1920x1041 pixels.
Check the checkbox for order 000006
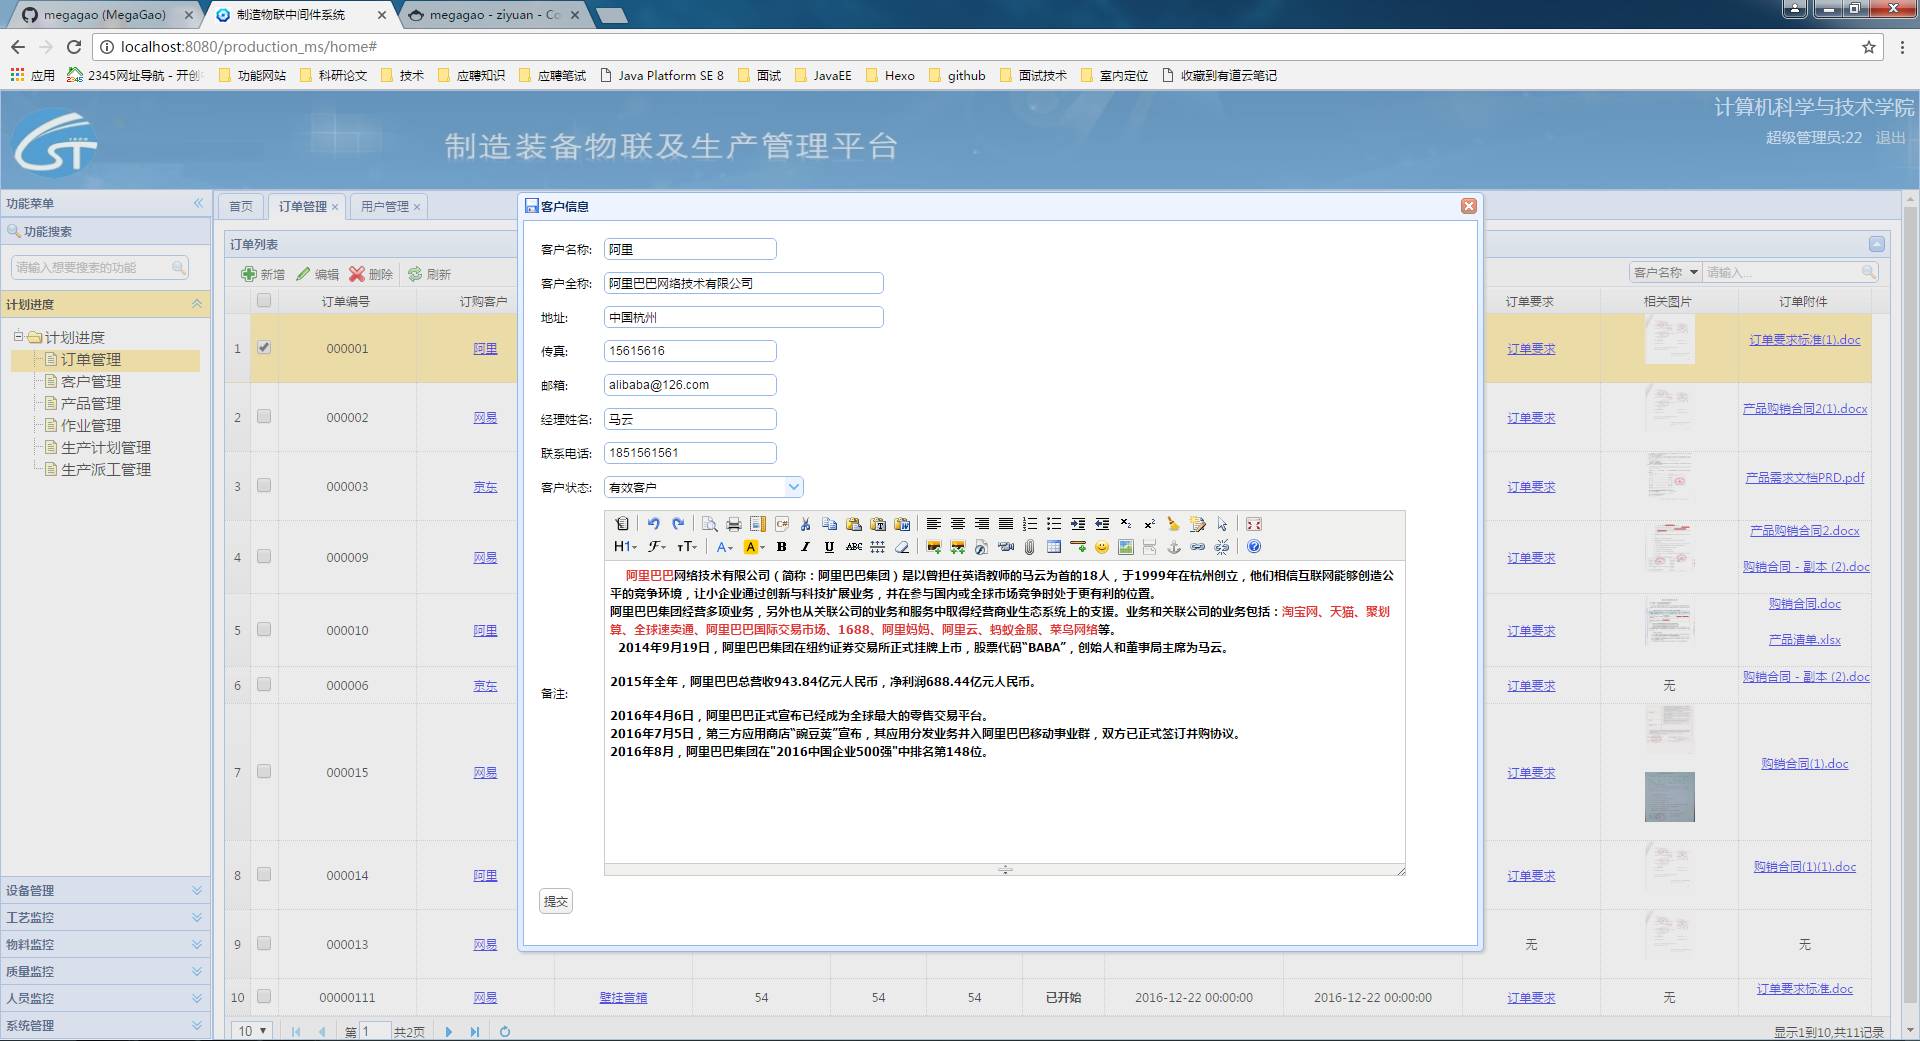(x=264, y=685)
